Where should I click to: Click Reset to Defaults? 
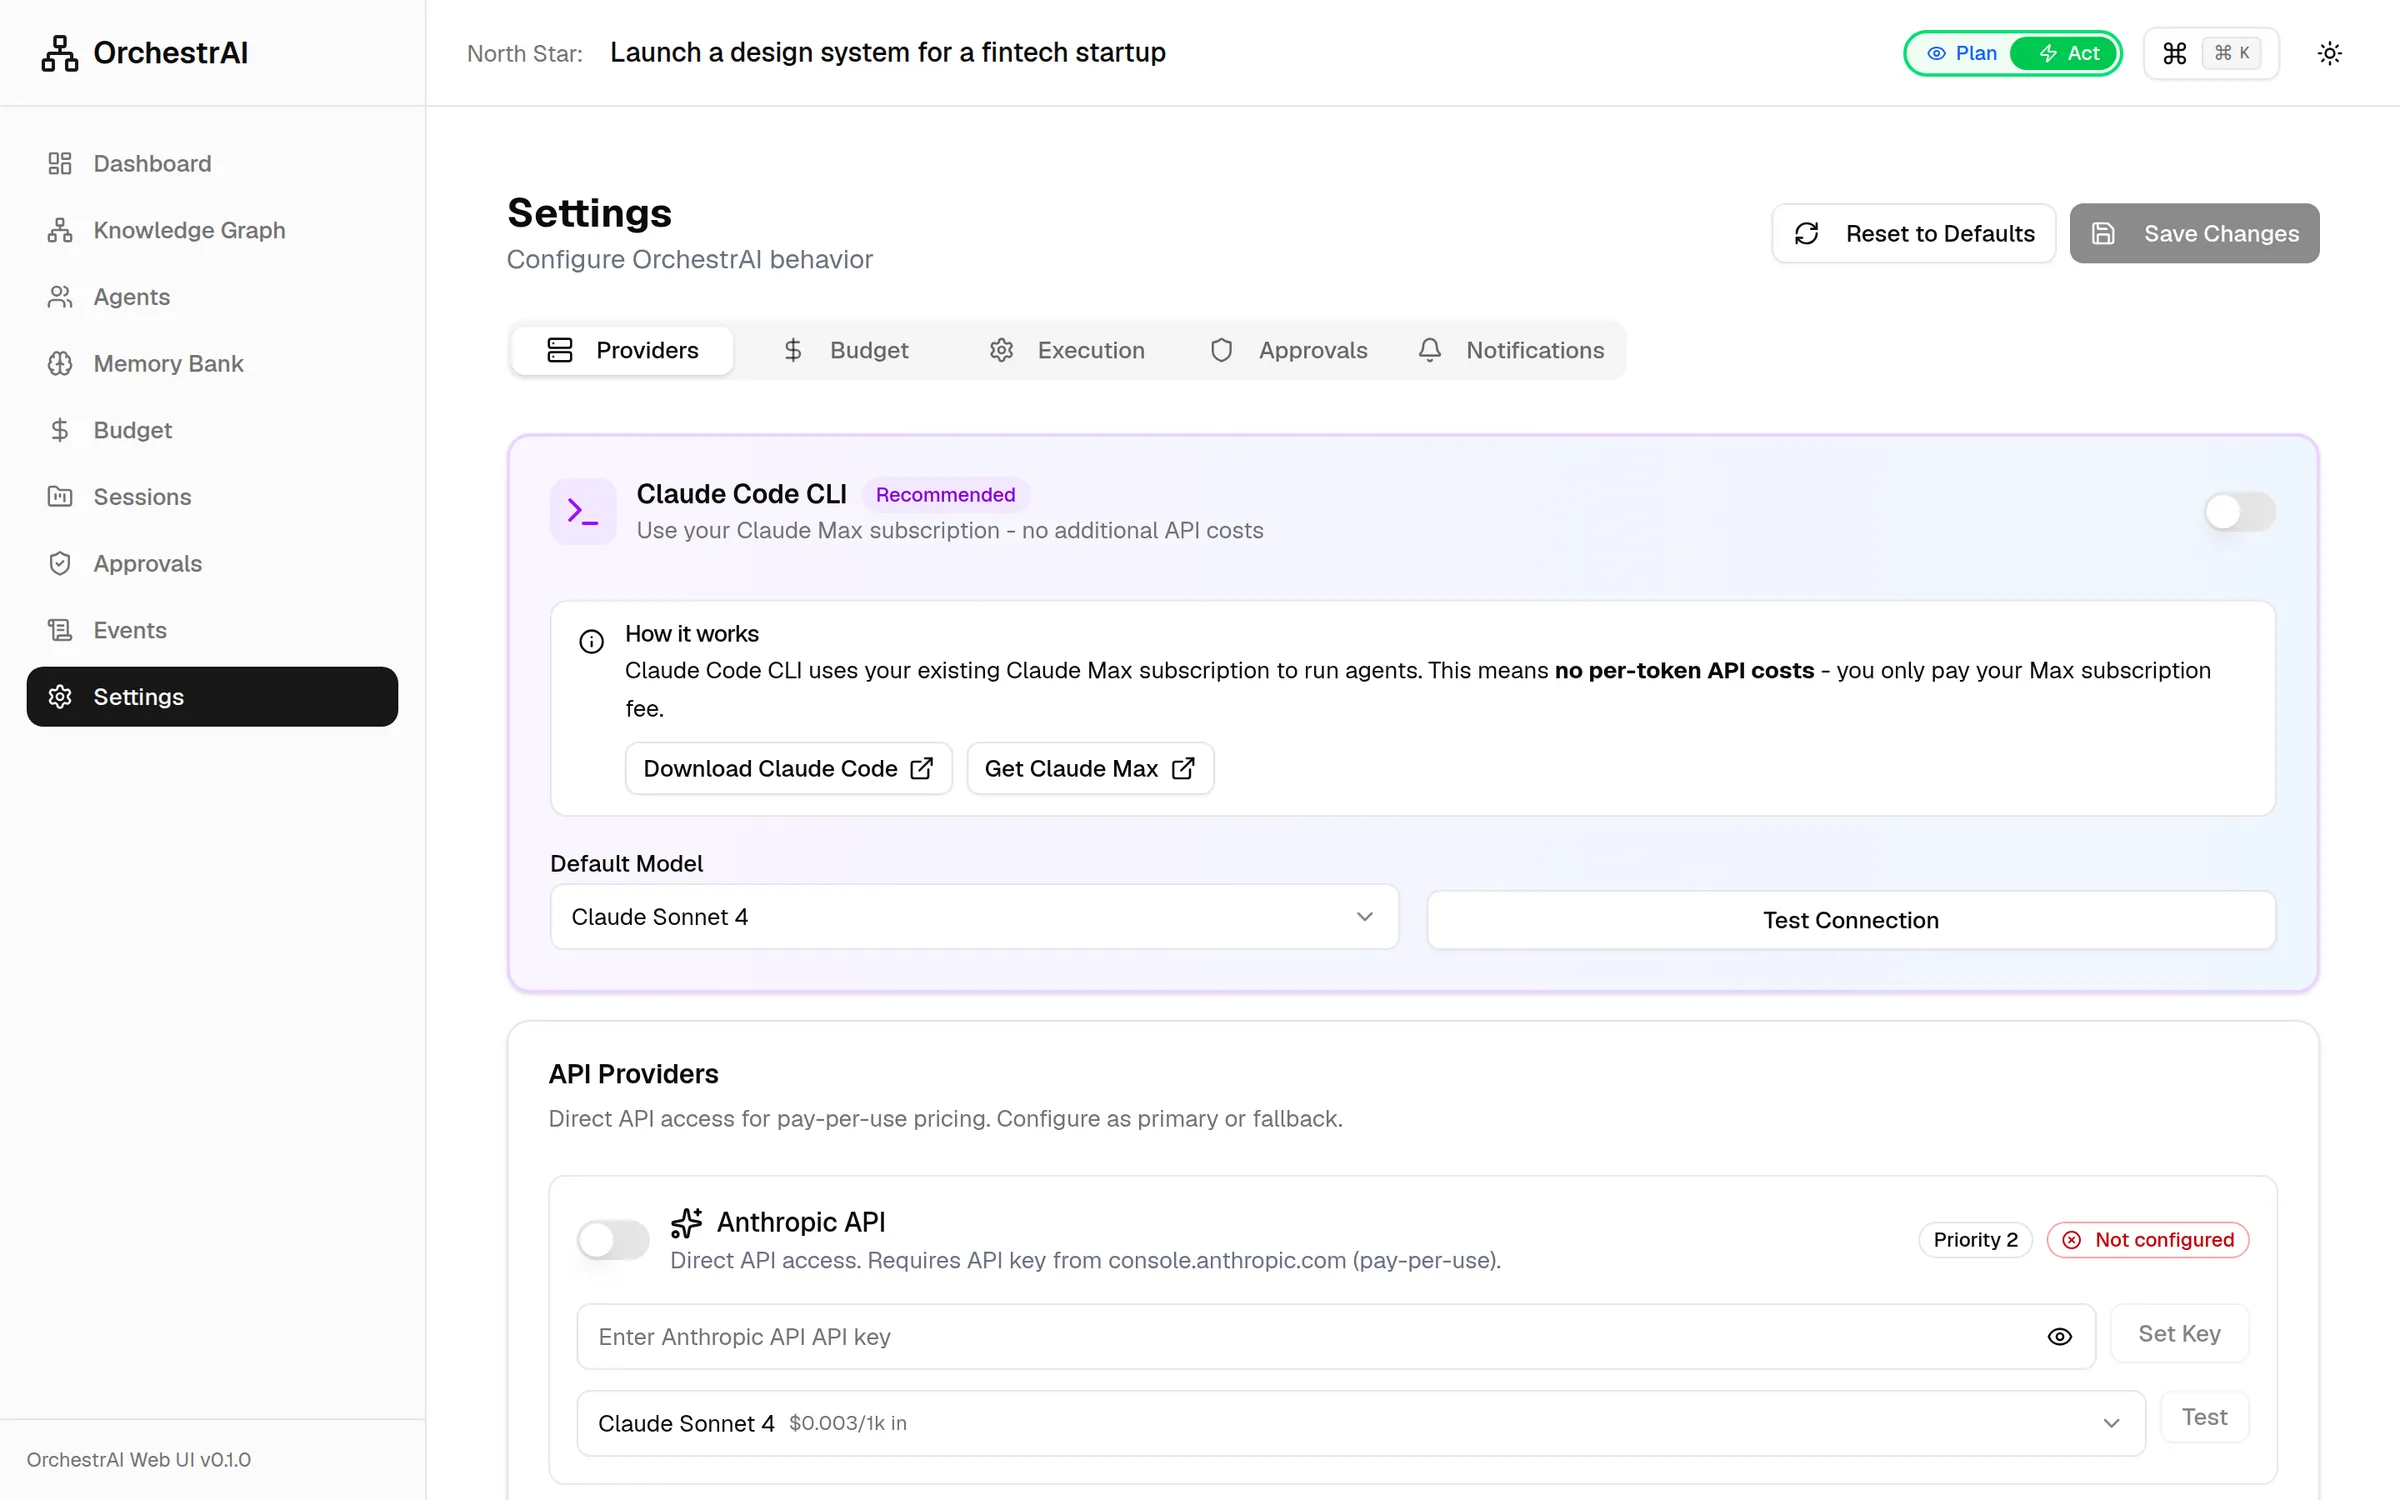click(1914, 233)
